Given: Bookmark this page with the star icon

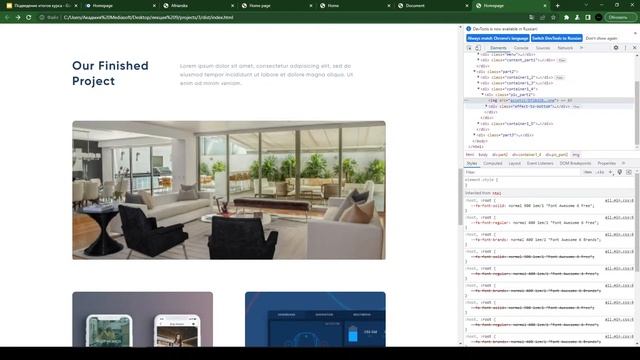Looking at the screenshot, I should coord(553,18).
